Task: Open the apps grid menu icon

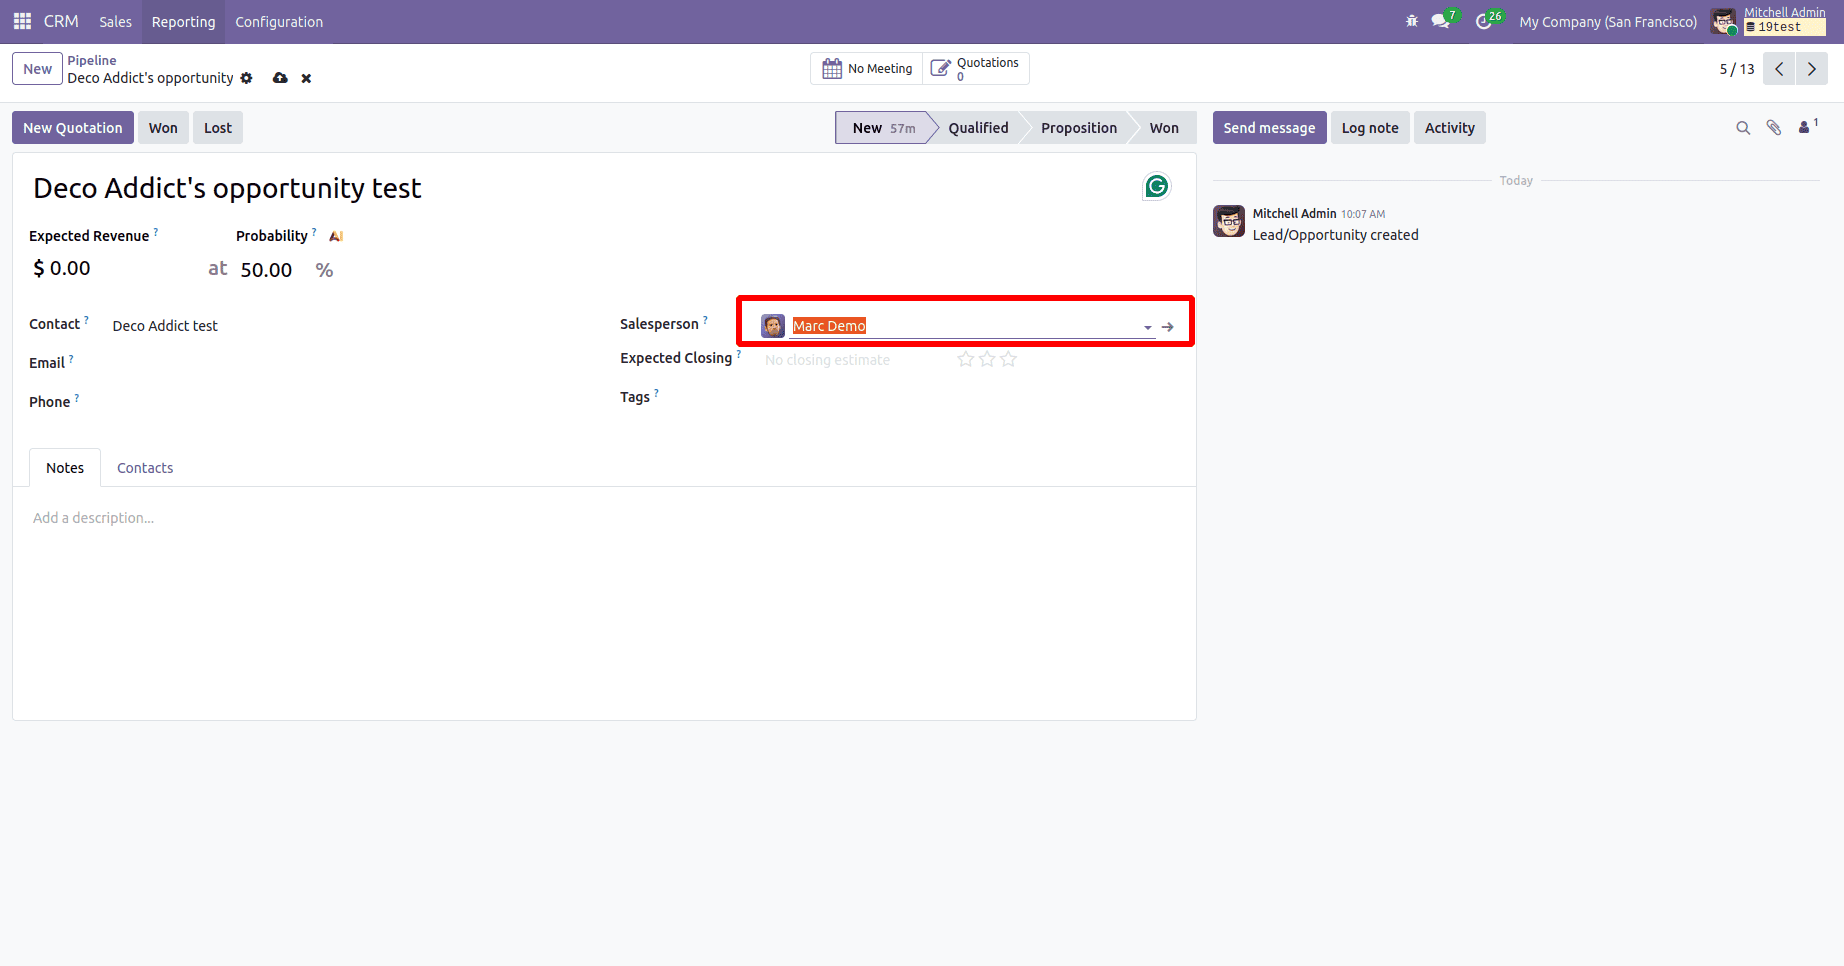Action: (x=21, y=20)
